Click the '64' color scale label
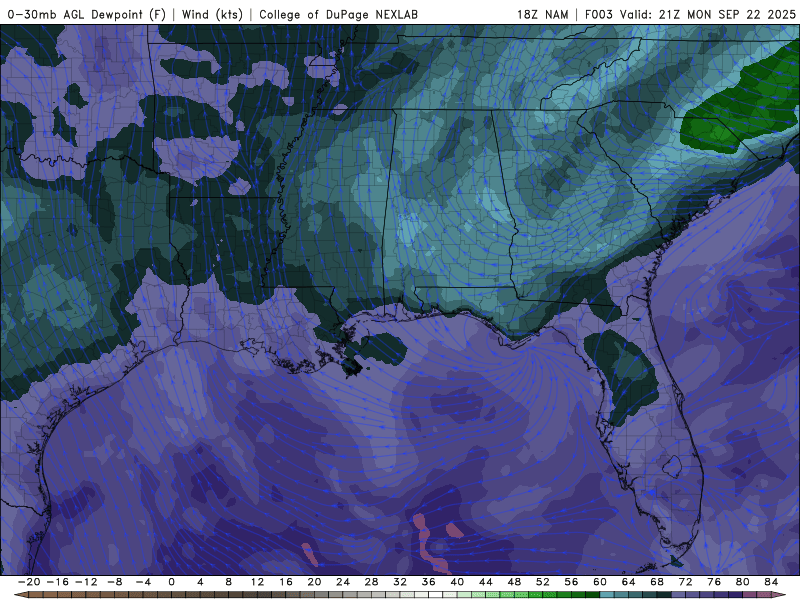Screen dimensions: 800x600 [629, 582]
